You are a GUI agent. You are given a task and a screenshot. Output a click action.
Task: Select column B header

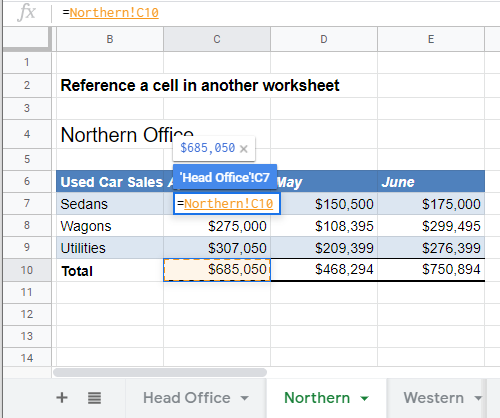[110, 39]
